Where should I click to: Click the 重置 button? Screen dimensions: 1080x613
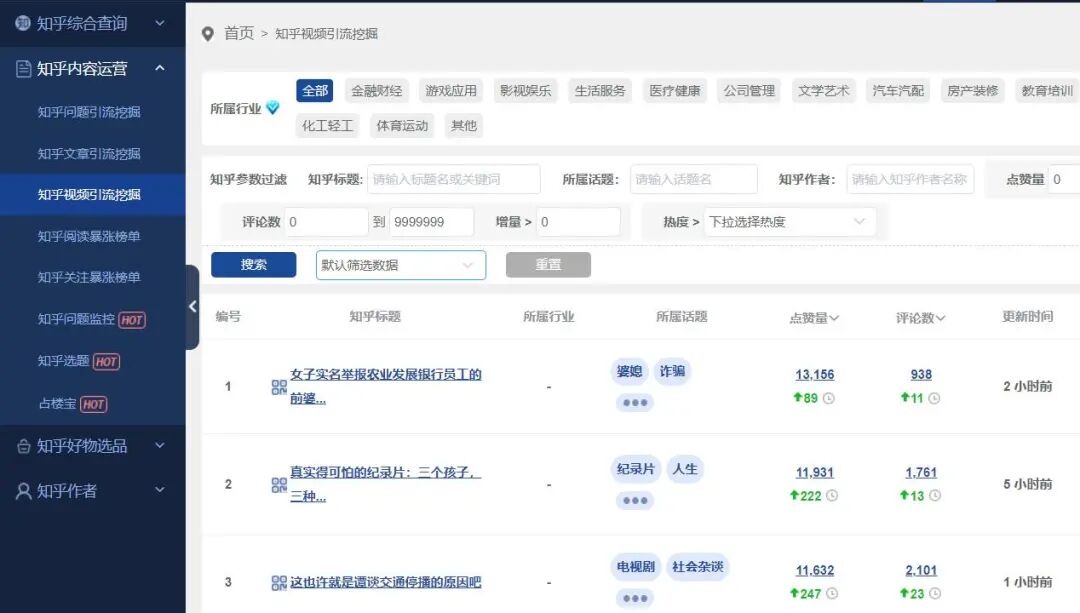(548, 264)
